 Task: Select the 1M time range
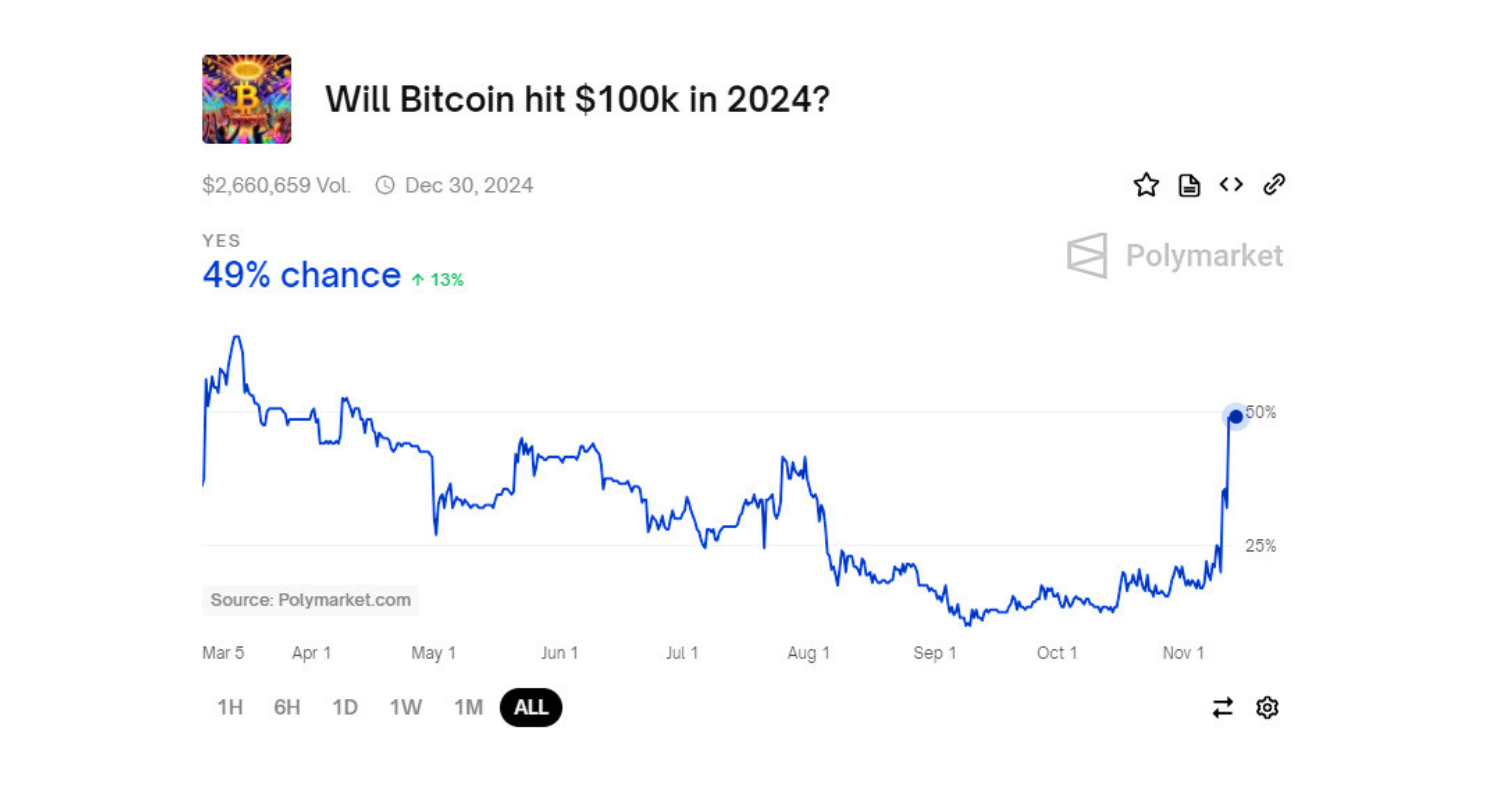click(x=468, y=708)
